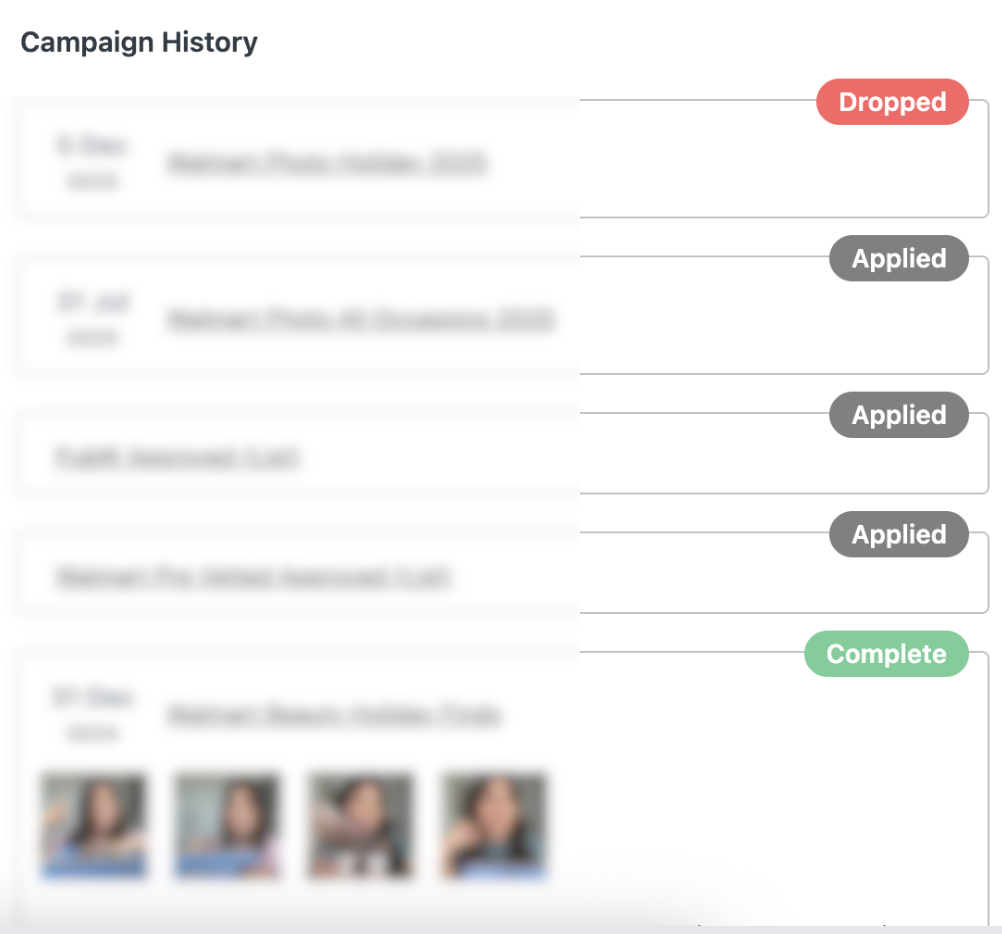Select the date shown in the first Applied card
Screen dimensions: 1002x934
(93, 318)
